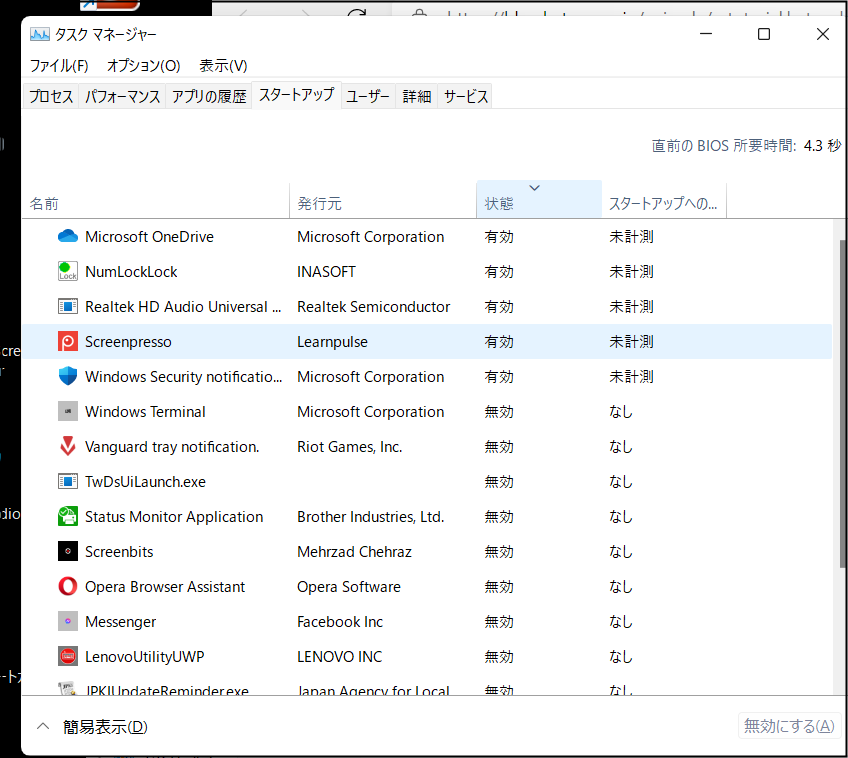
Task: Click the NumLockLock green lock icon
Action: (x=68, y=271)
